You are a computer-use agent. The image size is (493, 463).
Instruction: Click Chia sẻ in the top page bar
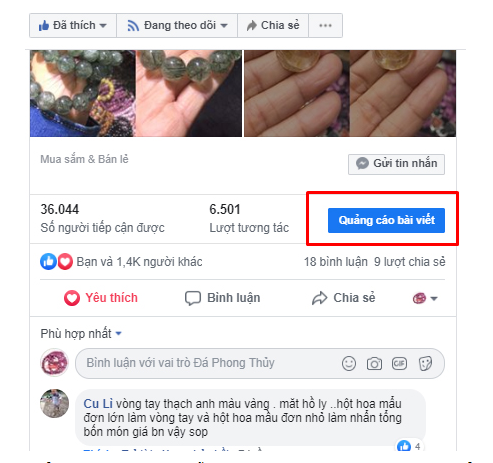point(273,25)
